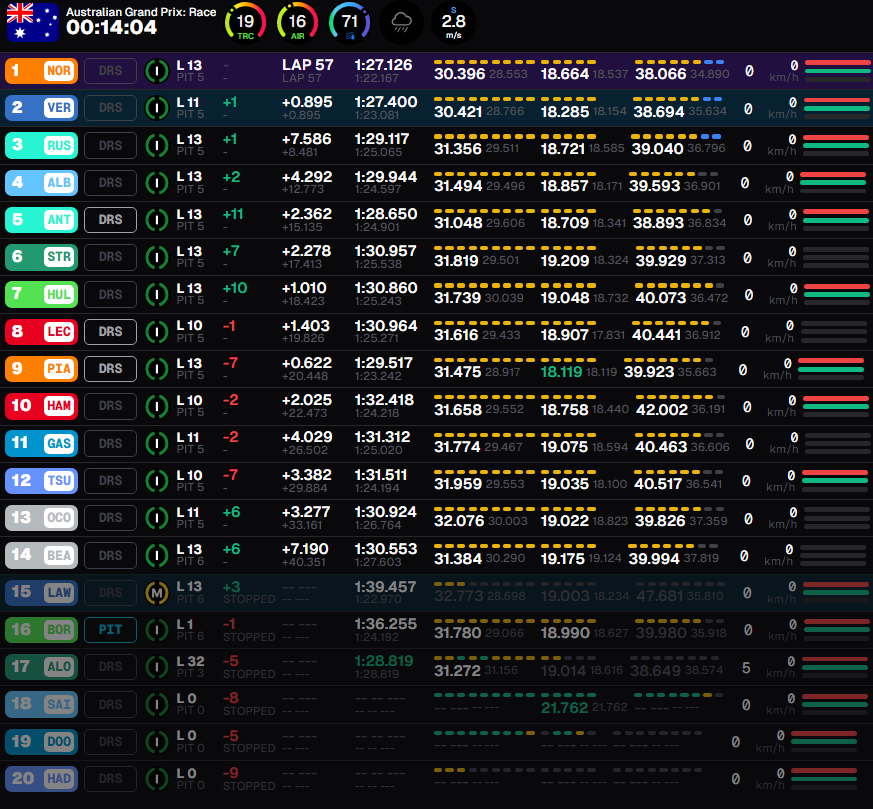
Task: Click HAM sector three time 42.002
Action: [661, 410]
